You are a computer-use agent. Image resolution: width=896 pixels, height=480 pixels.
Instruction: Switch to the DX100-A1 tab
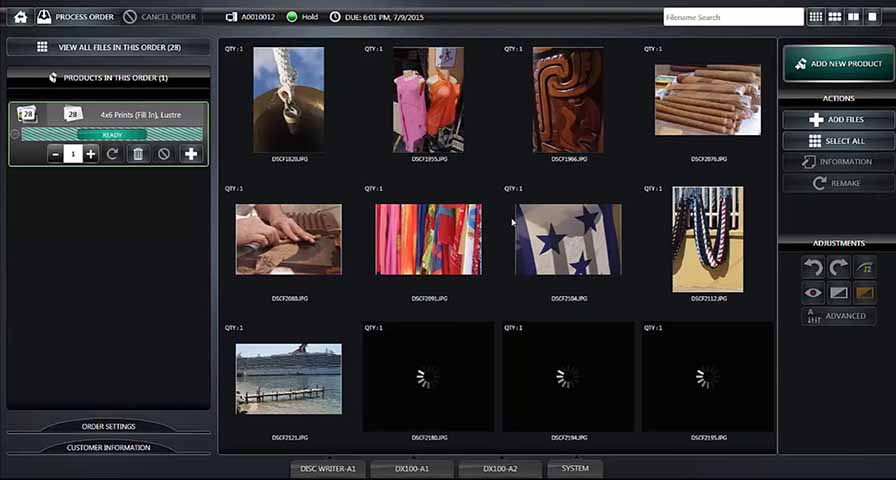click(411, 469)
